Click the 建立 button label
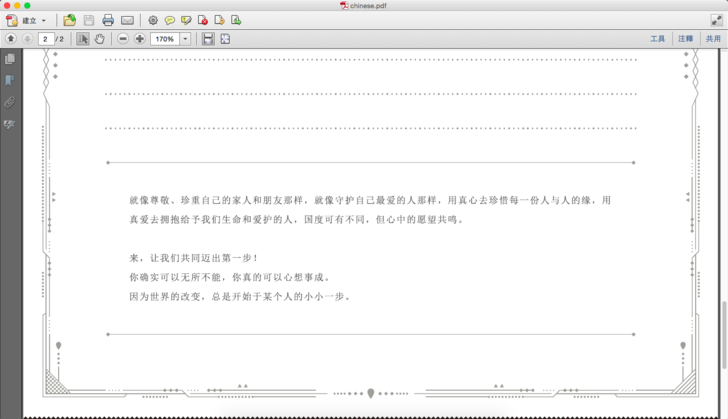 [29, 20]
